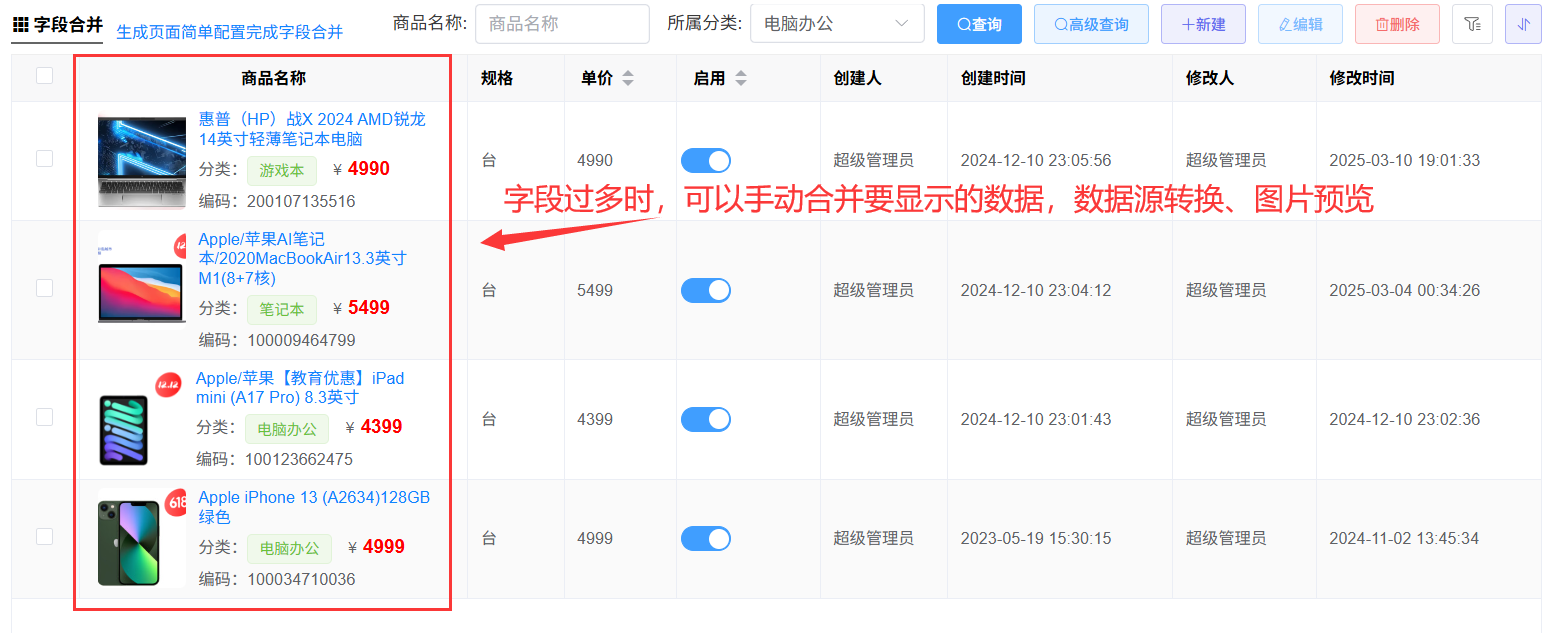This screenshot has width=1547, height=633.
Task: Click the 商品名称 column header
Action: [273, 78]
